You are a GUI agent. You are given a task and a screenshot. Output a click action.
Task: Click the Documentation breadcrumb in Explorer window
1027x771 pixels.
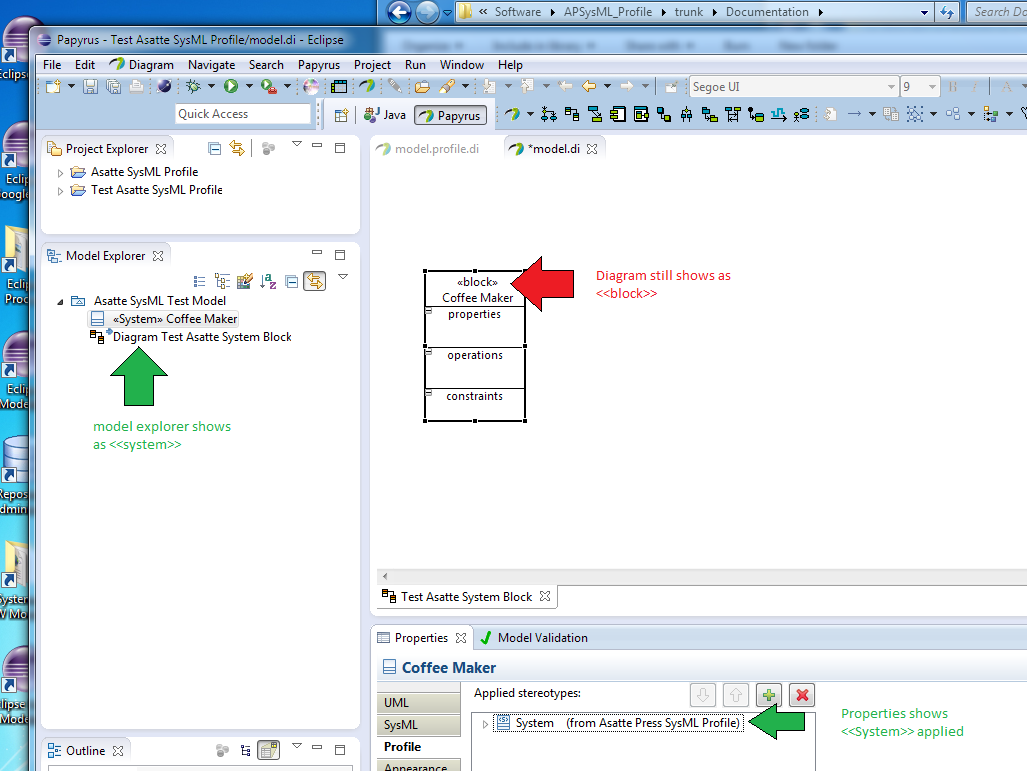point(767,12)
